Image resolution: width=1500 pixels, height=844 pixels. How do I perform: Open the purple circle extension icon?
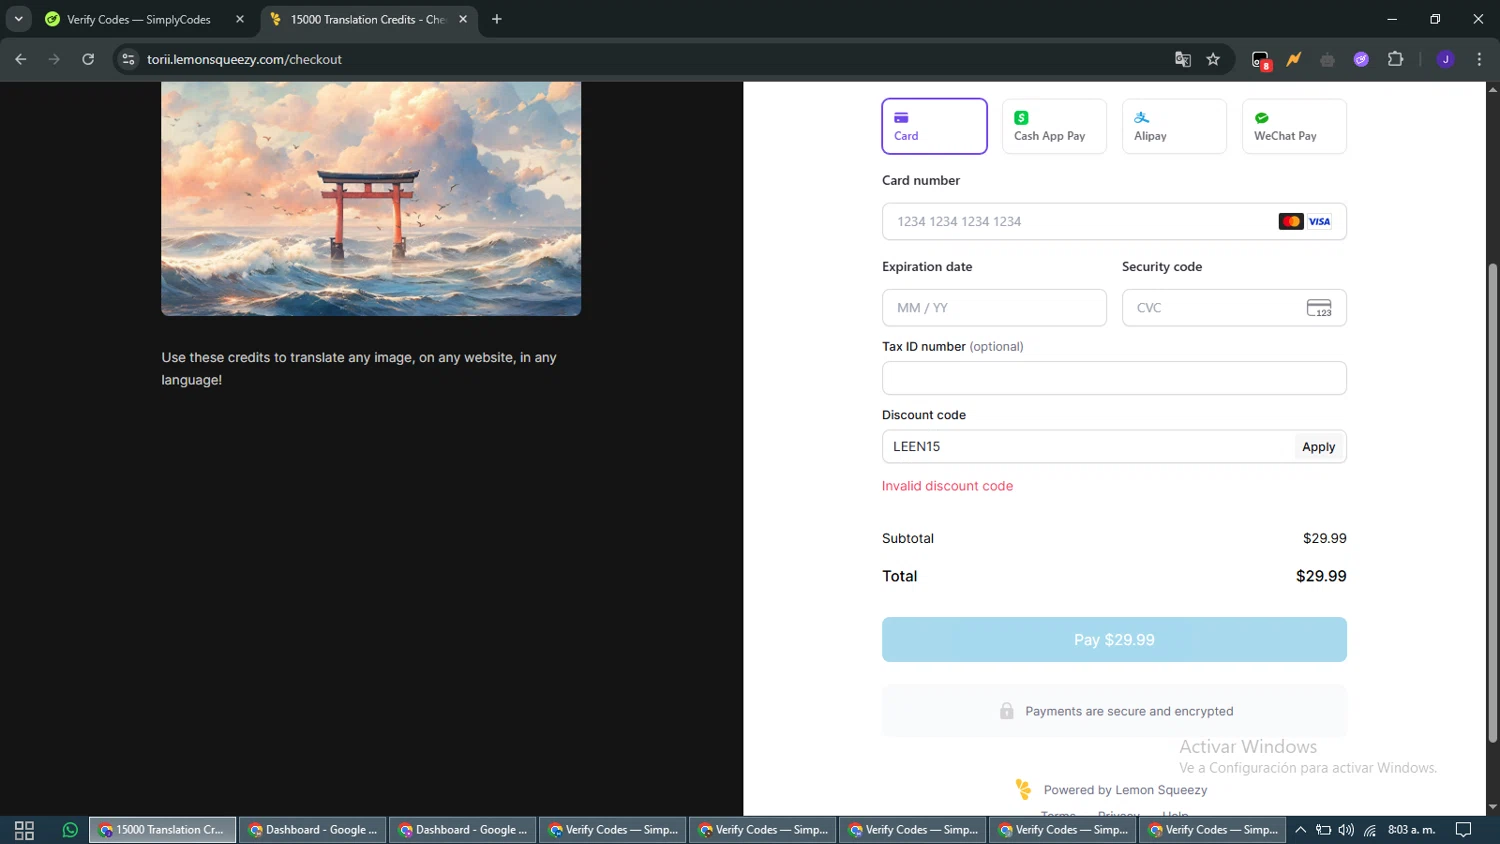[x=1361, y=59]
